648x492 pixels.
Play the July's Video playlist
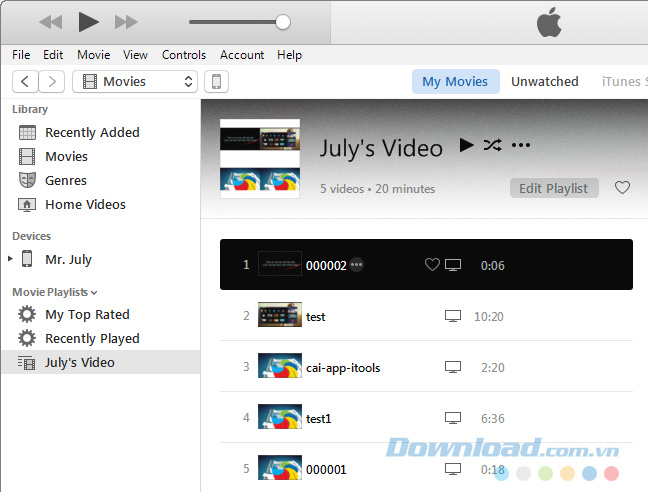pos(467,145)
